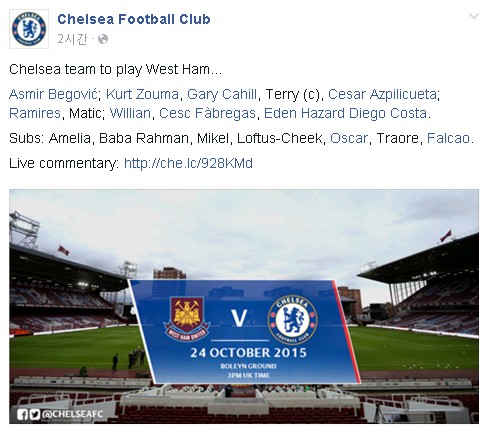Click the West Ham United crest in image
Viewport: 484px width, 429px height.
[x=187, y=319]
